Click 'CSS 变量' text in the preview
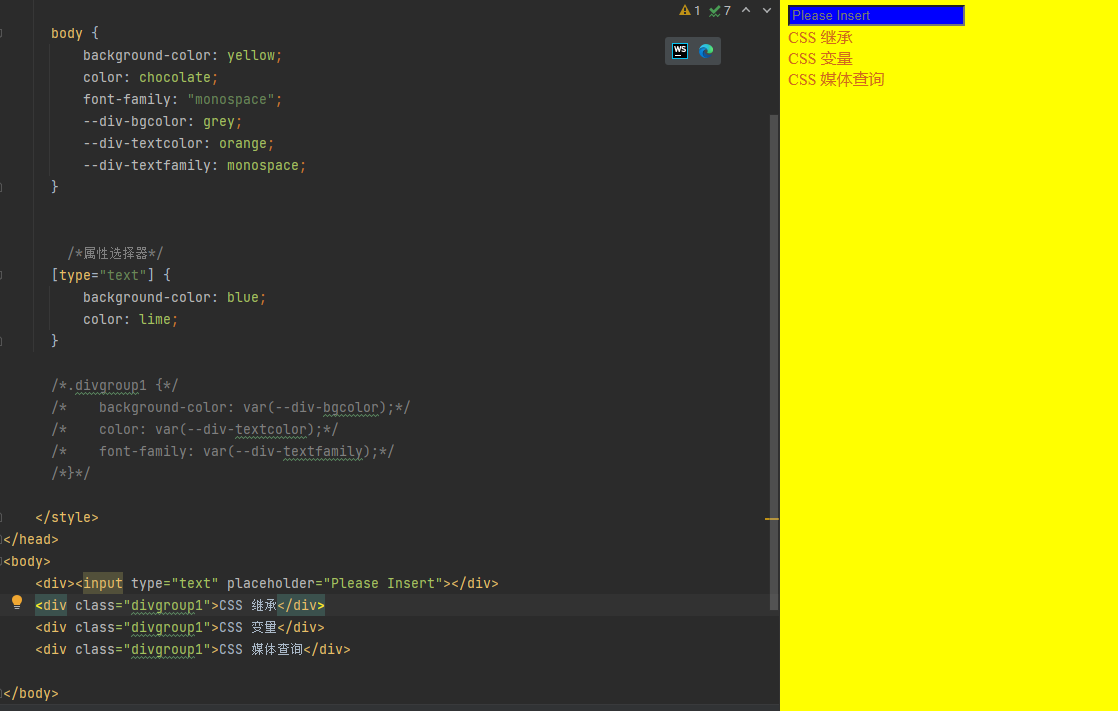This screenshot has height=711, width=1118. click(x=820, y=58)
